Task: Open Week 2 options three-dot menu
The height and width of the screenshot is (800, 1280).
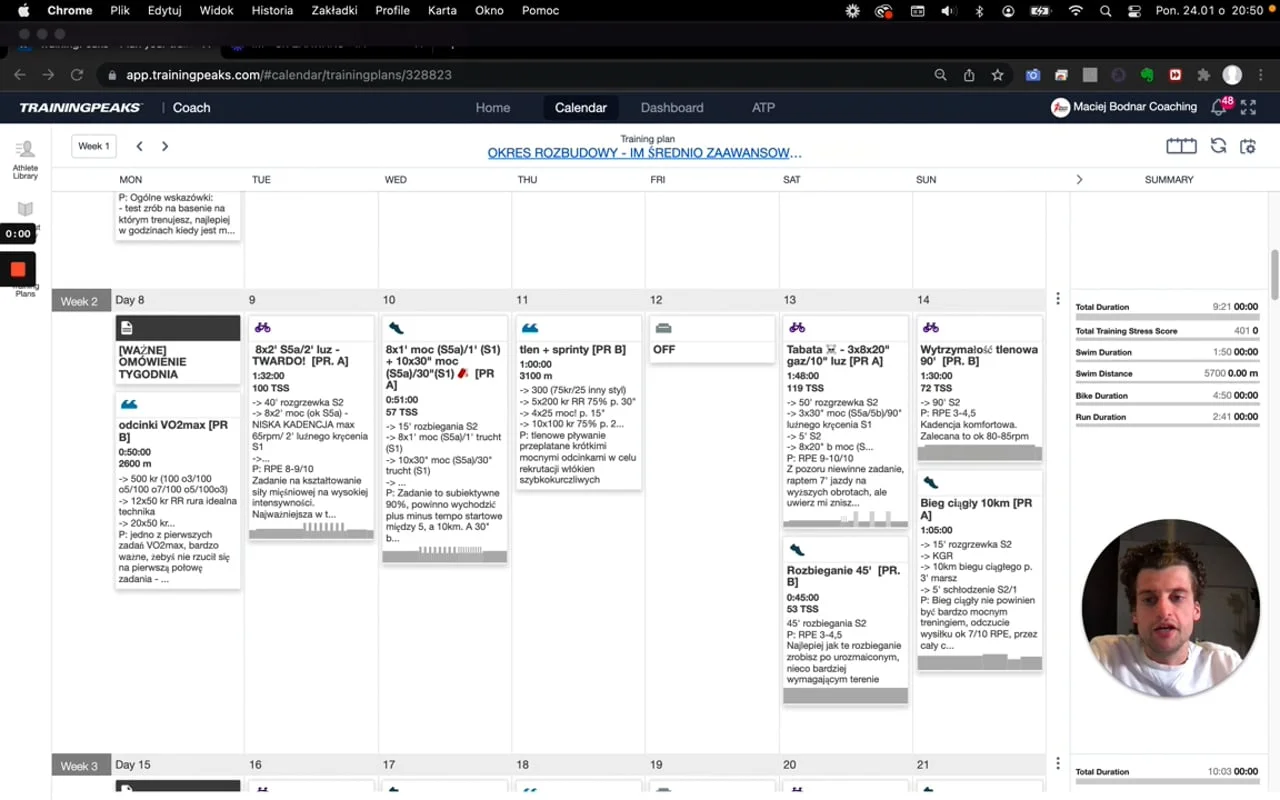Action: [1058, 298]
